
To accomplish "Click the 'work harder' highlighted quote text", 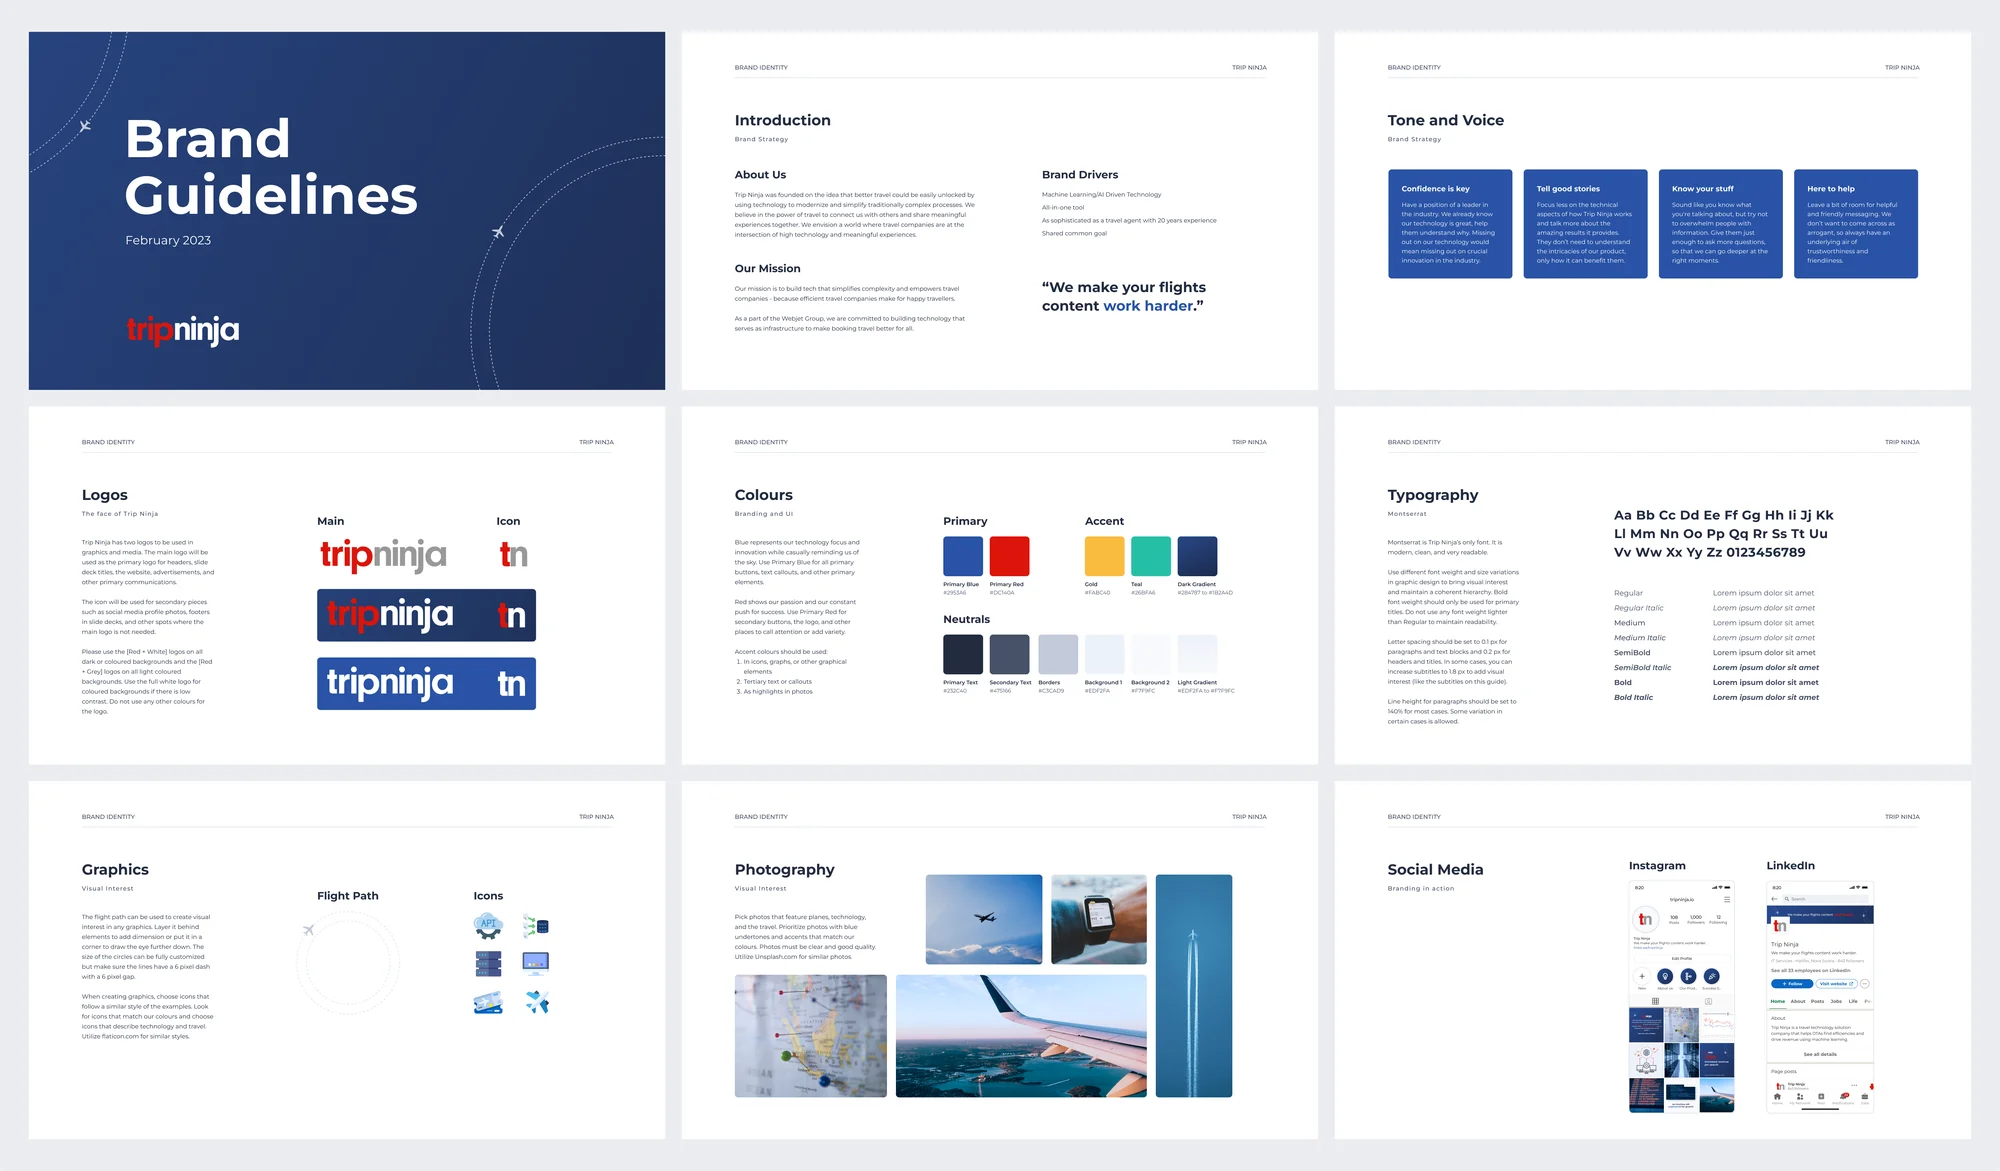I will tap(1148, 306).
